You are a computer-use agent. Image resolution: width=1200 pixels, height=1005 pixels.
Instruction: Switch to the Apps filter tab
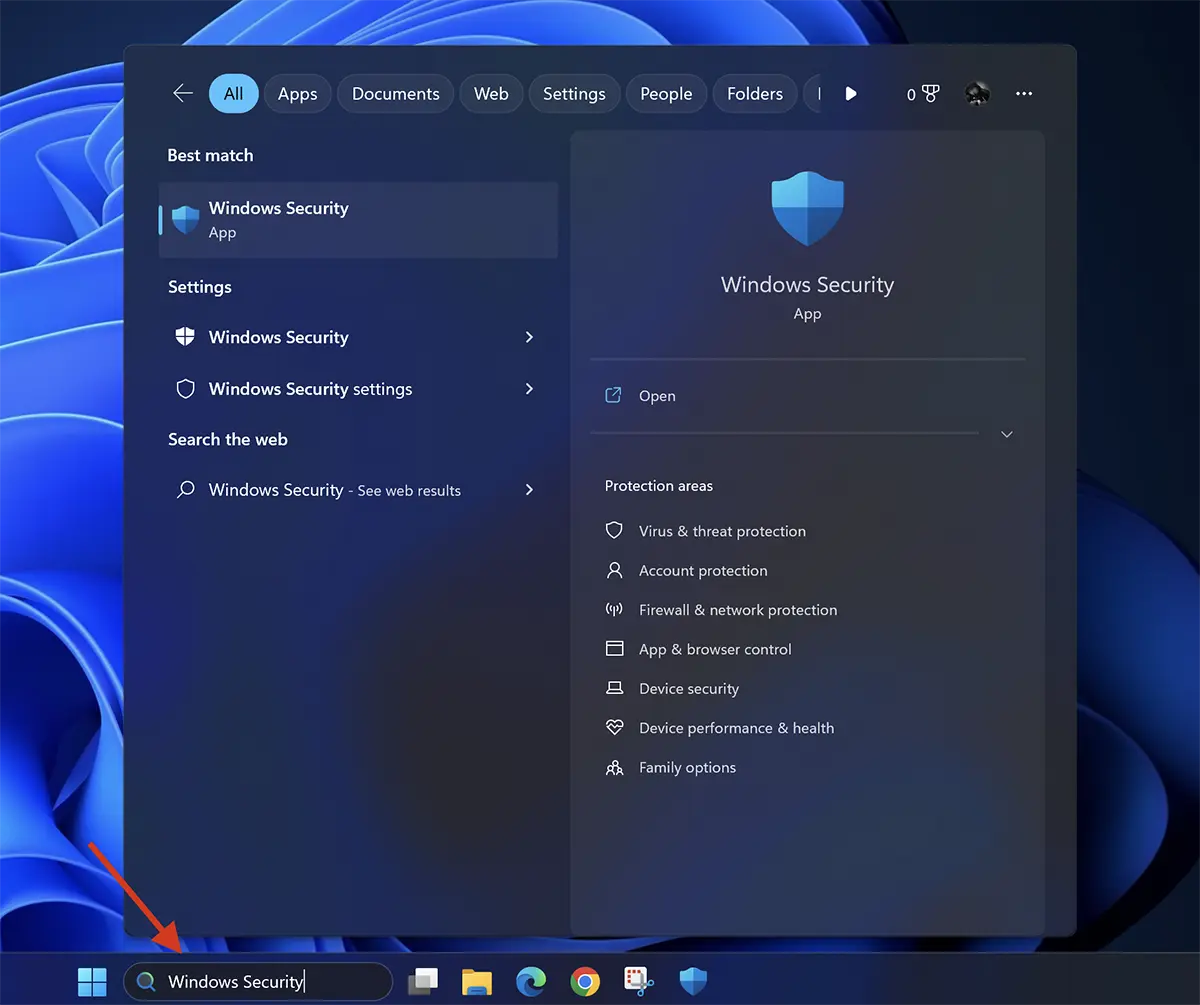pyautogui.click(x=297, y=94)
